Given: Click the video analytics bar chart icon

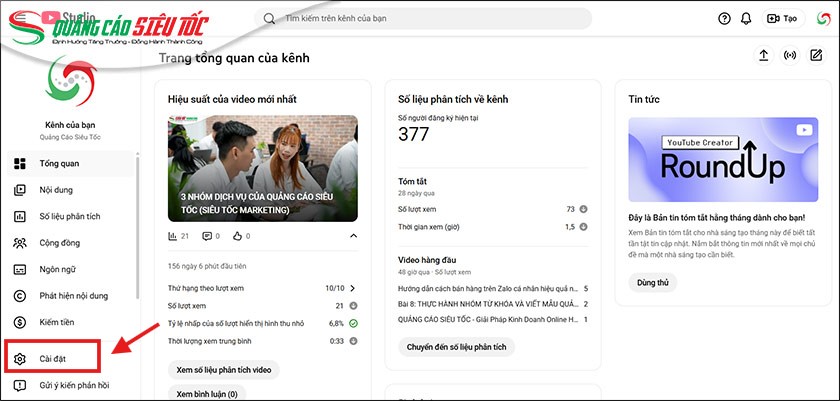Looking at the screenshot, I should (x=173, y=236).
